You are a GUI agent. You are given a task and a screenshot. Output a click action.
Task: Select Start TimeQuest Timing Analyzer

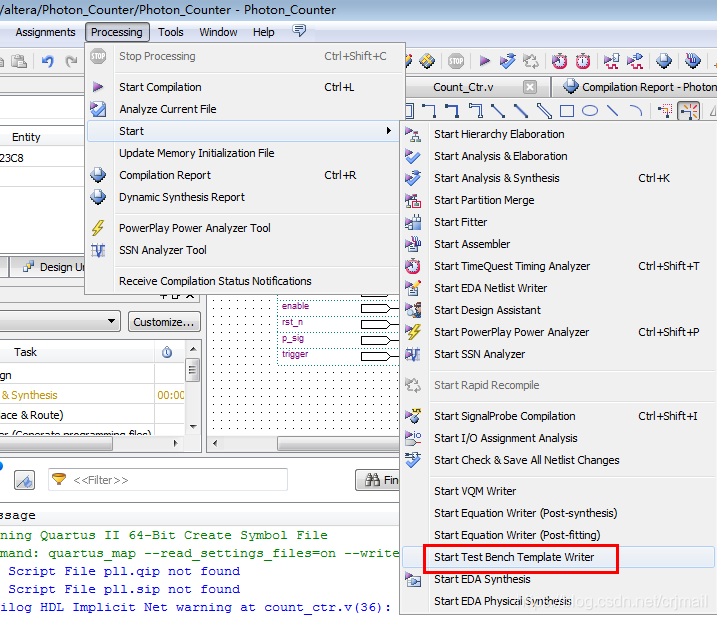[x=558, y=266]
